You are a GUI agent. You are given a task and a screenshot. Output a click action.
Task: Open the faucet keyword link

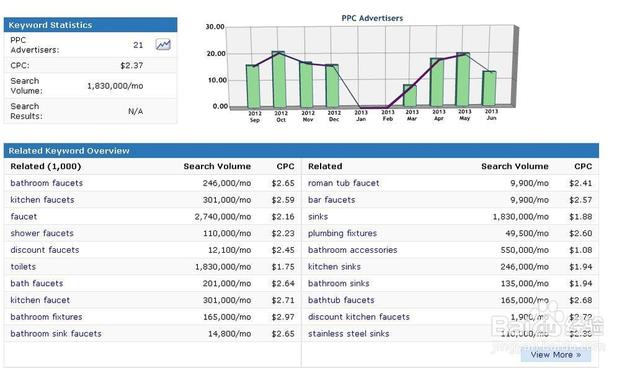point(24,217)
